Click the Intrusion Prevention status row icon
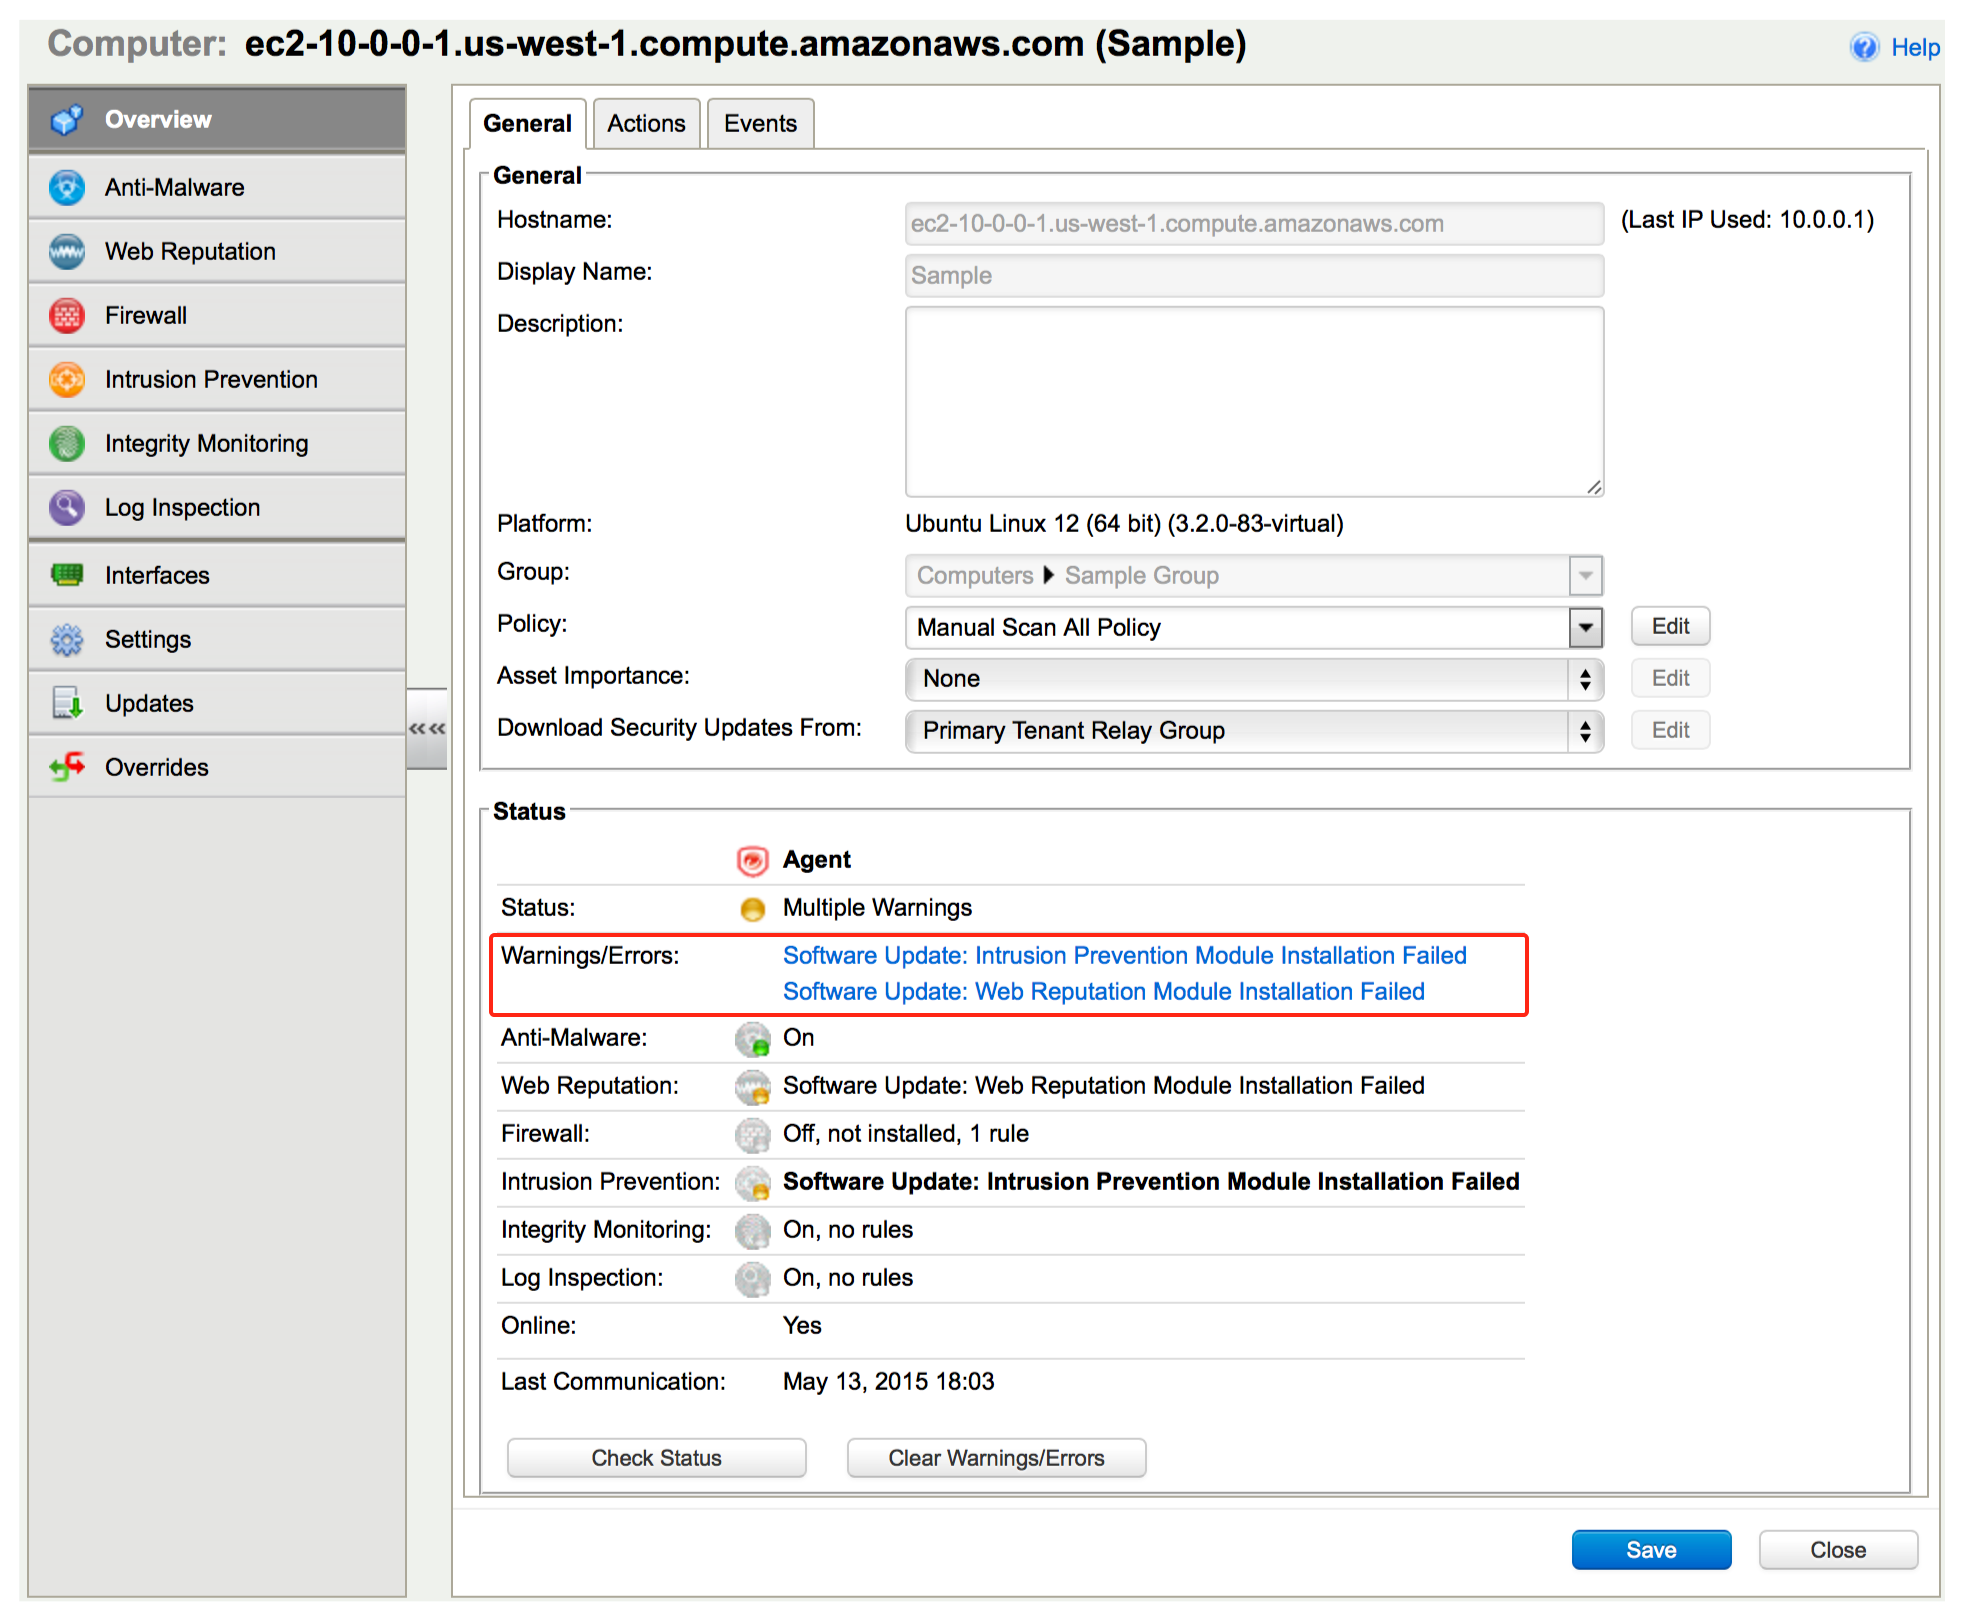The height and width of the screenshot is (1620, 1964). 752,1183
